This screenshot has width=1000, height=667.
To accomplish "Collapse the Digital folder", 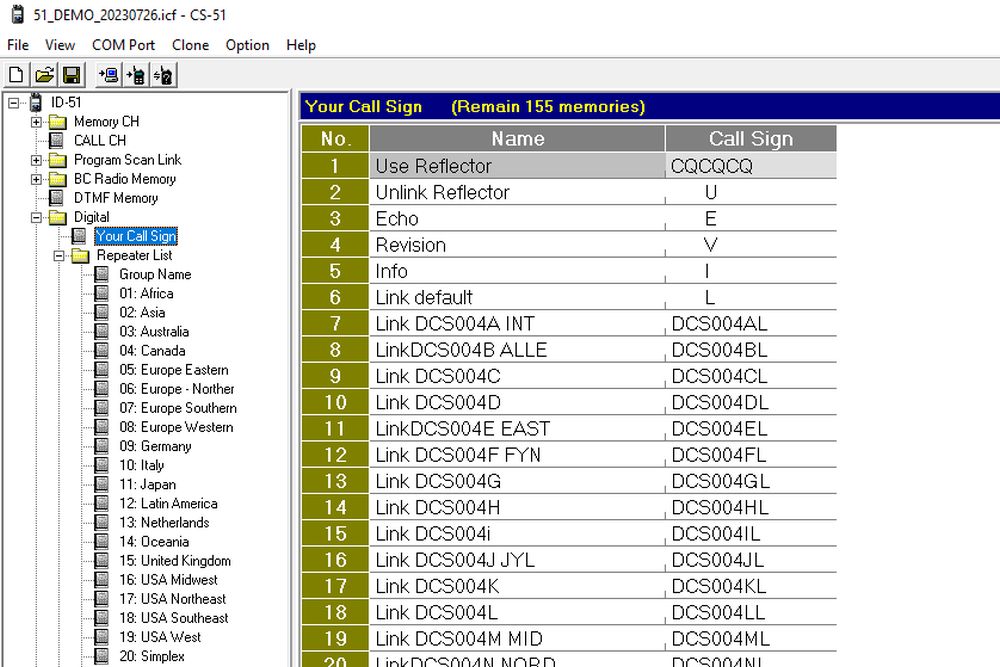I will (x=36, y=217).
